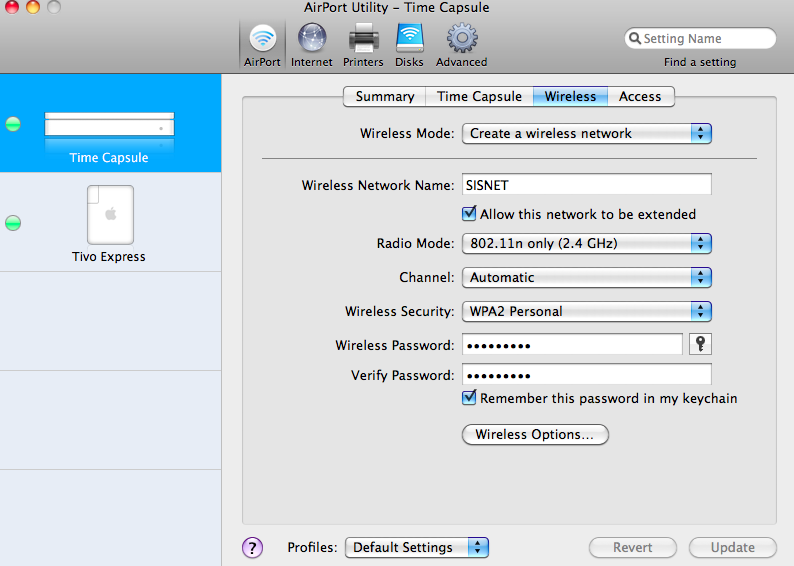Click the Revert button

click(x=632, y=548)
